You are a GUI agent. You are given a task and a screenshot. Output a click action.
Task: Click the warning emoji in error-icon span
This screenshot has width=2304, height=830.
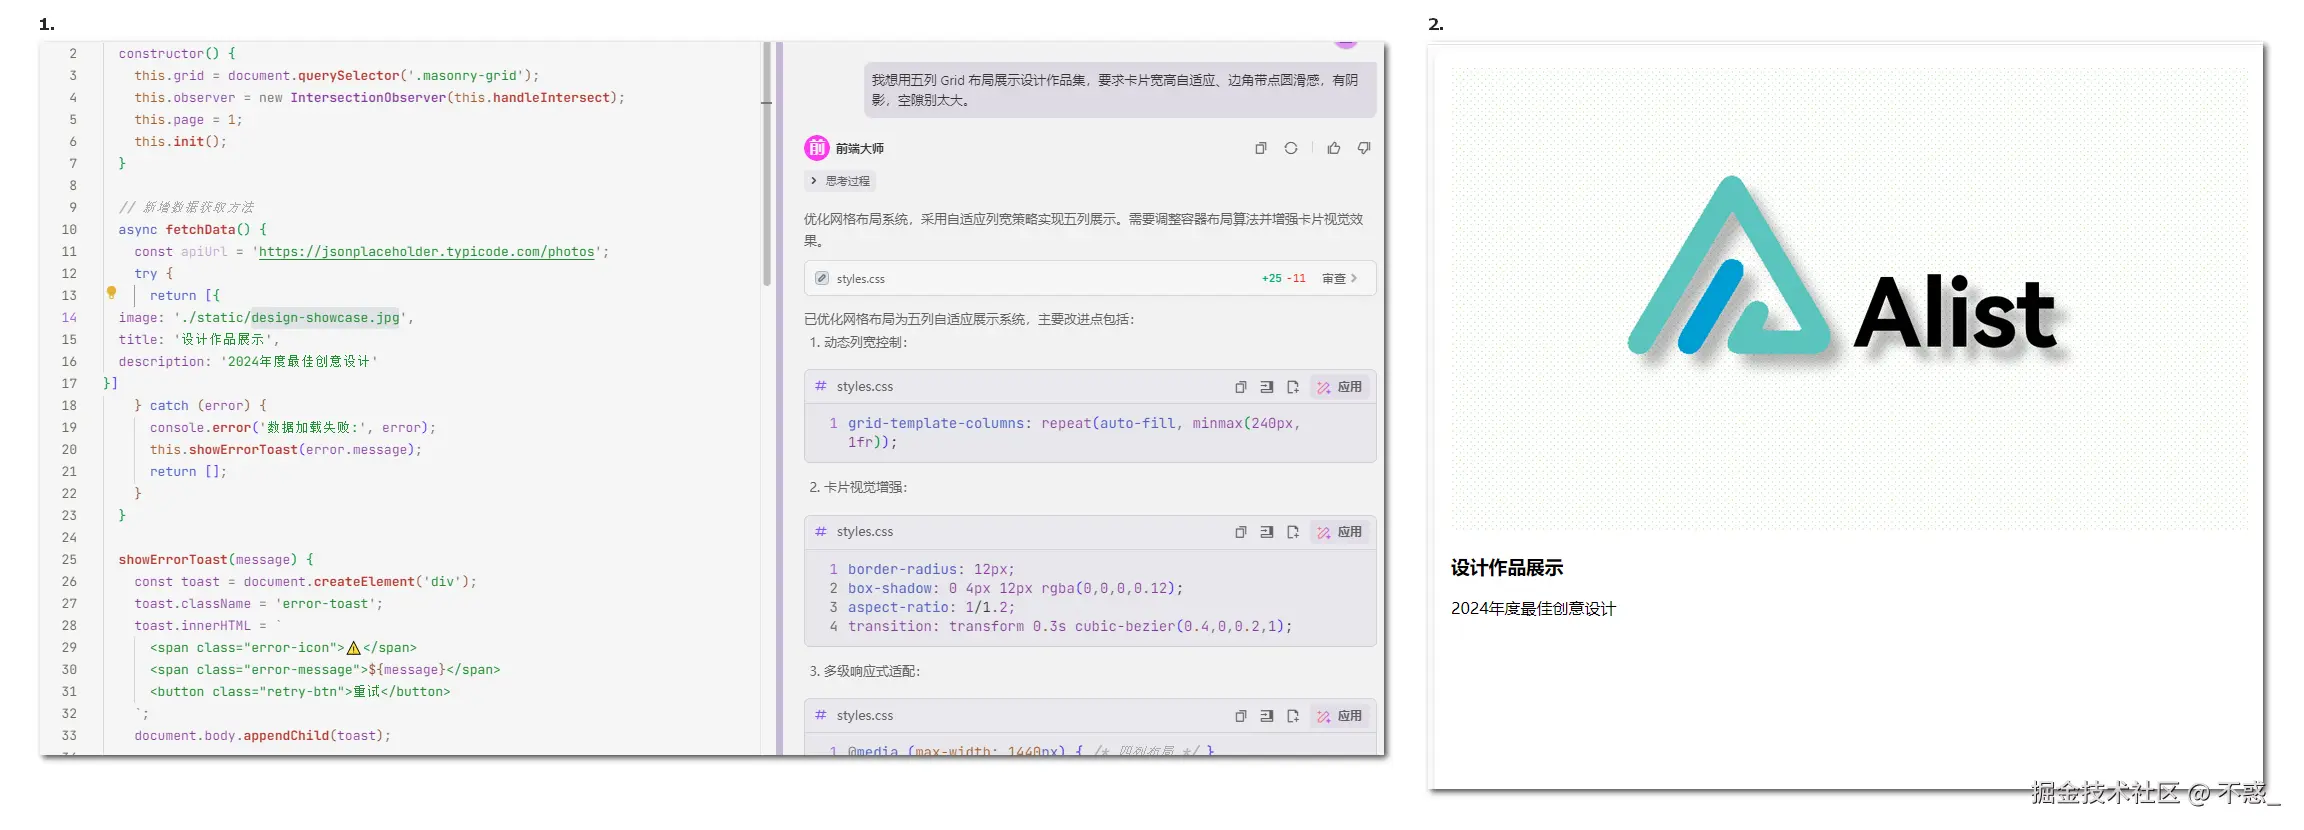click(x=353, y=648)
